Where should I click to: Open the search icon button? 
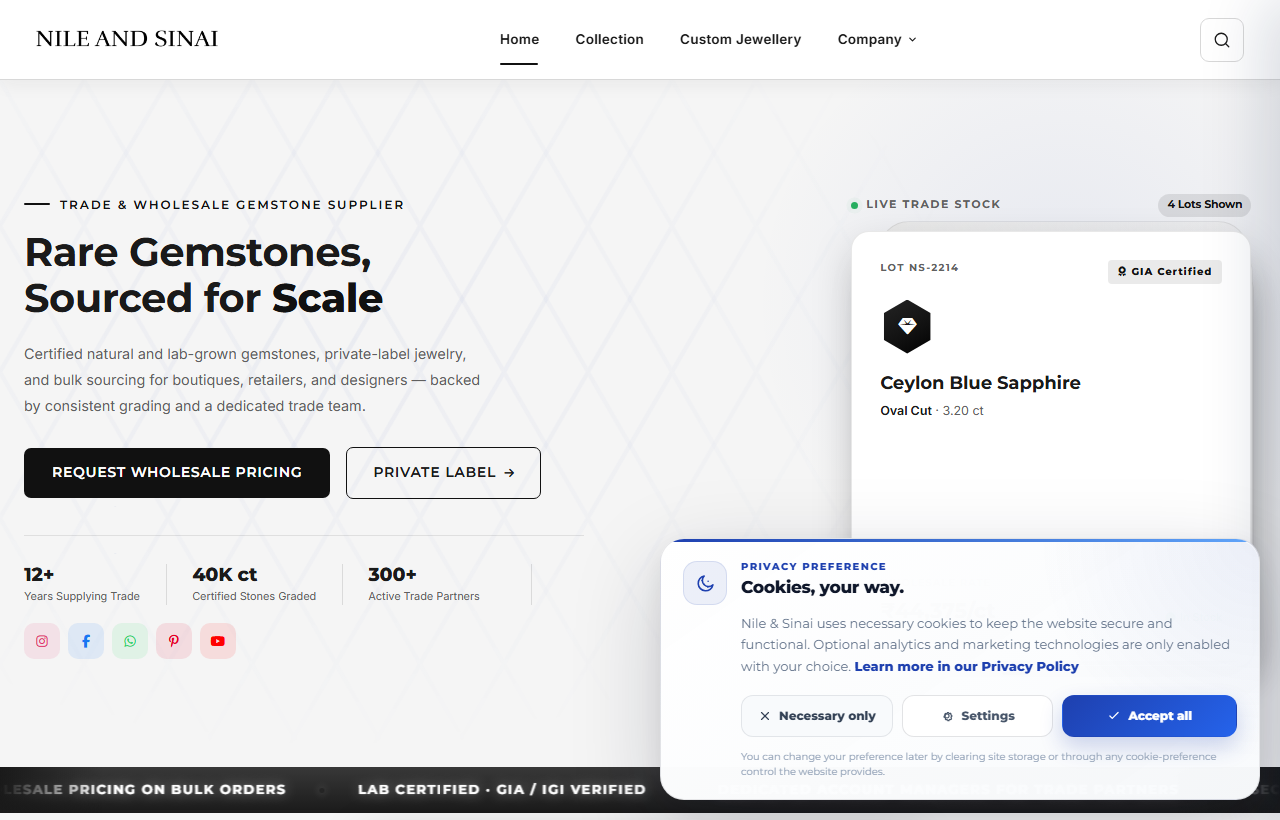(1221, 40)
